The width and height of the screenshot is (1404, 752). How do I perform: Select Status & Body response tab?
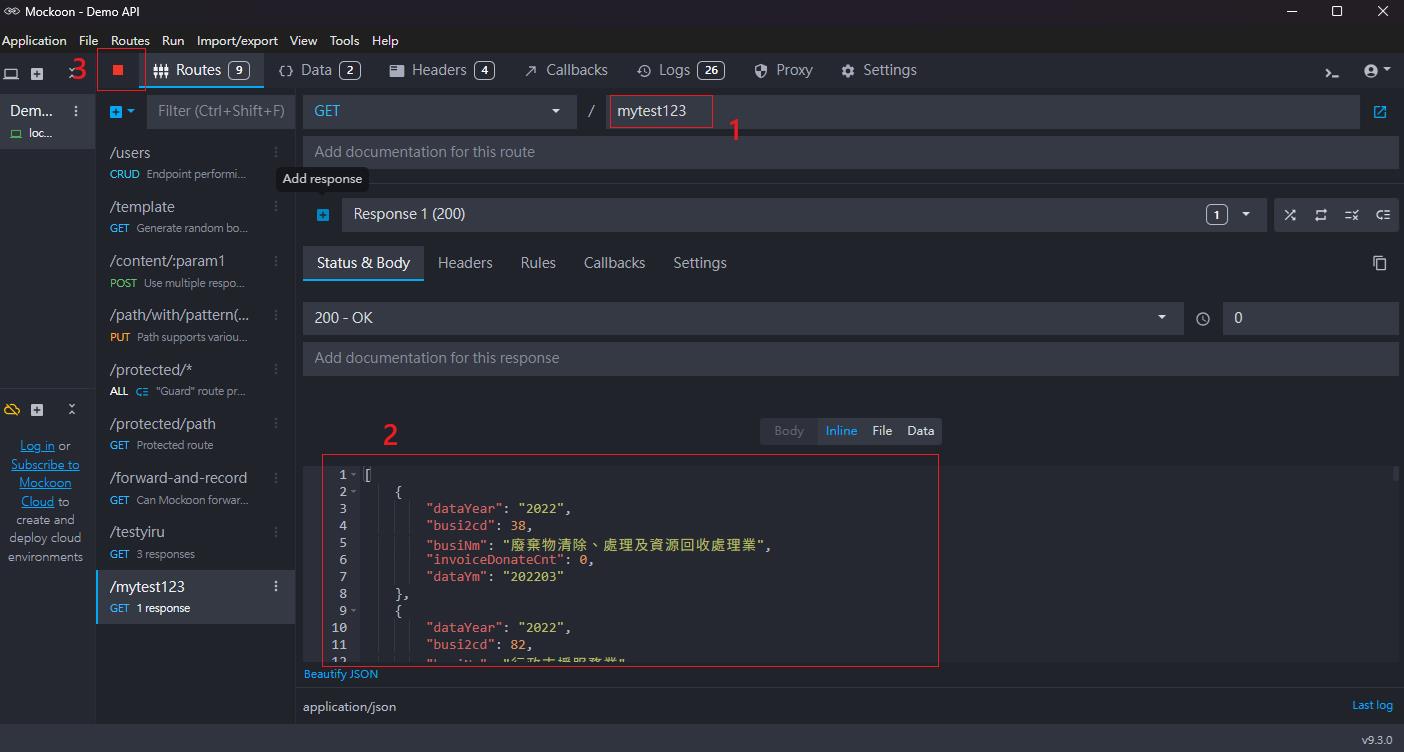click(363, 263)
